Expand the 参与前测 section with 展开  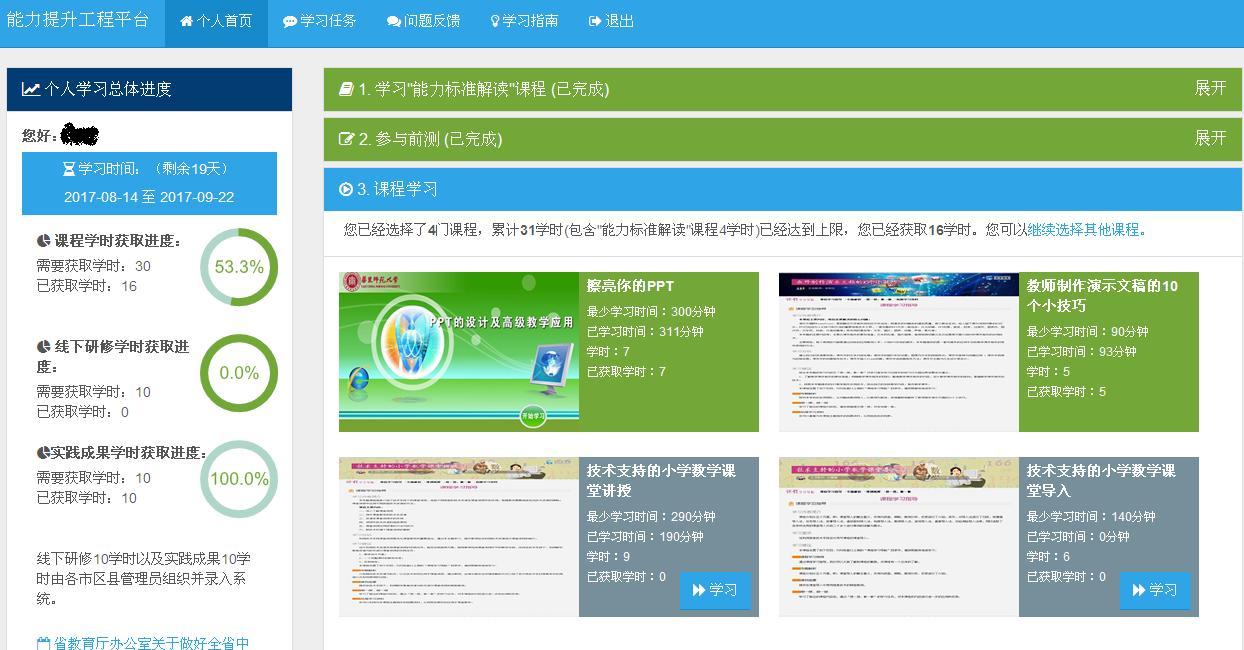click(x=1210, y=138)
